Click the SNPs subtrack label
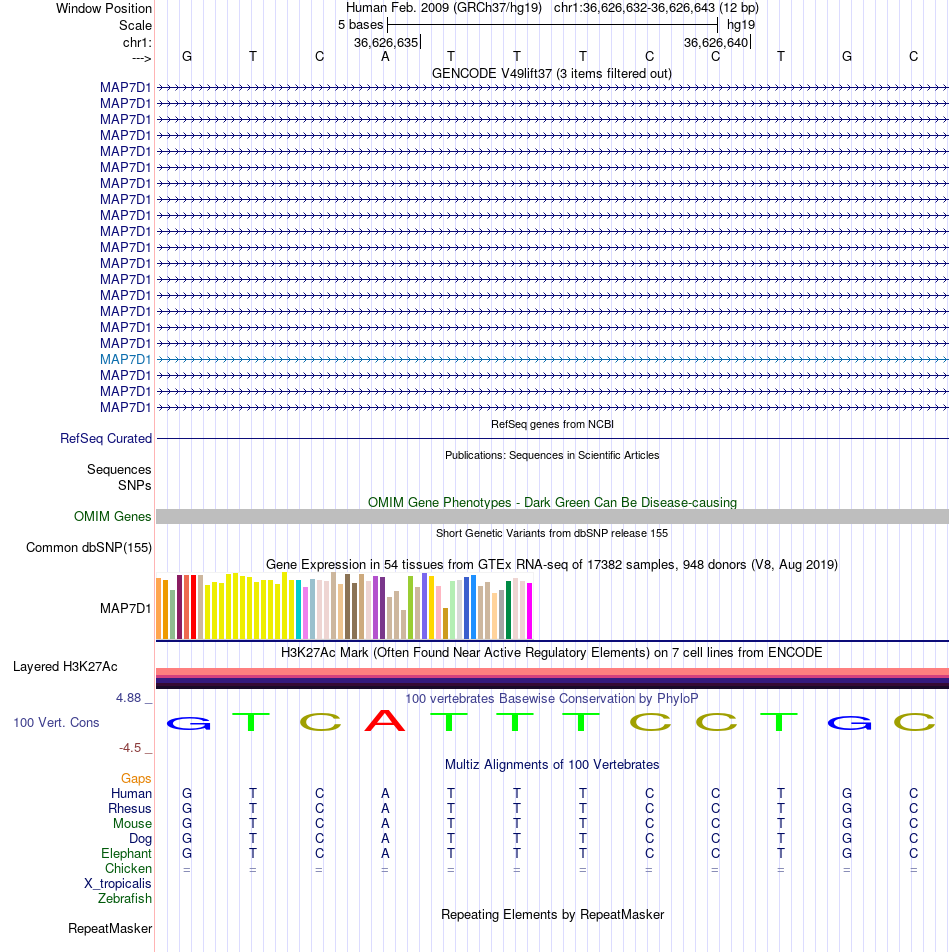Screen dimensions: 950x952 [x=135, y=486]
